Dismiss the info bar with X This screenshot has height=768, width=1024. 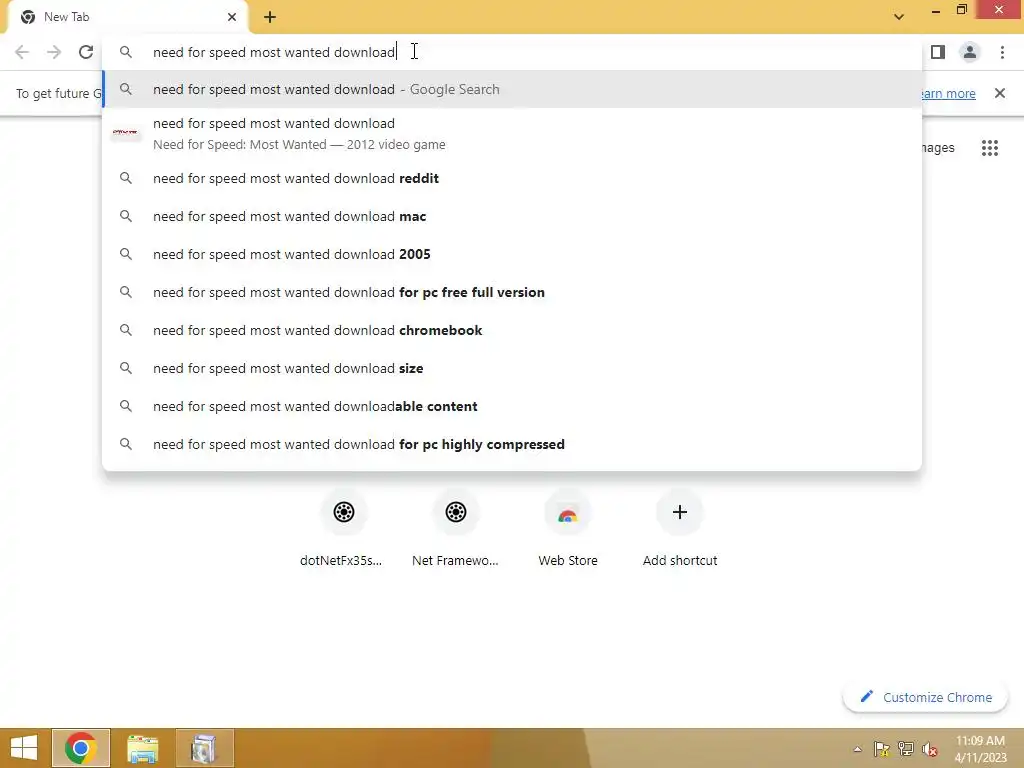tap(999, 93)
